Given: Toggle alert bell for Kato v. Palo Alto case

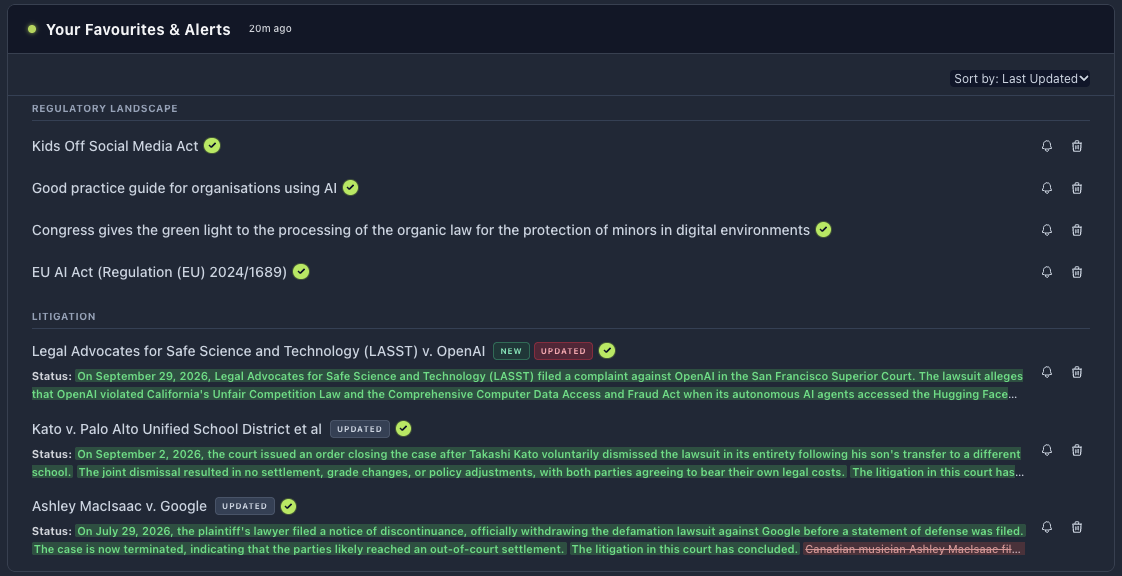Looking at the screenshot, I should pos(1047,450).
